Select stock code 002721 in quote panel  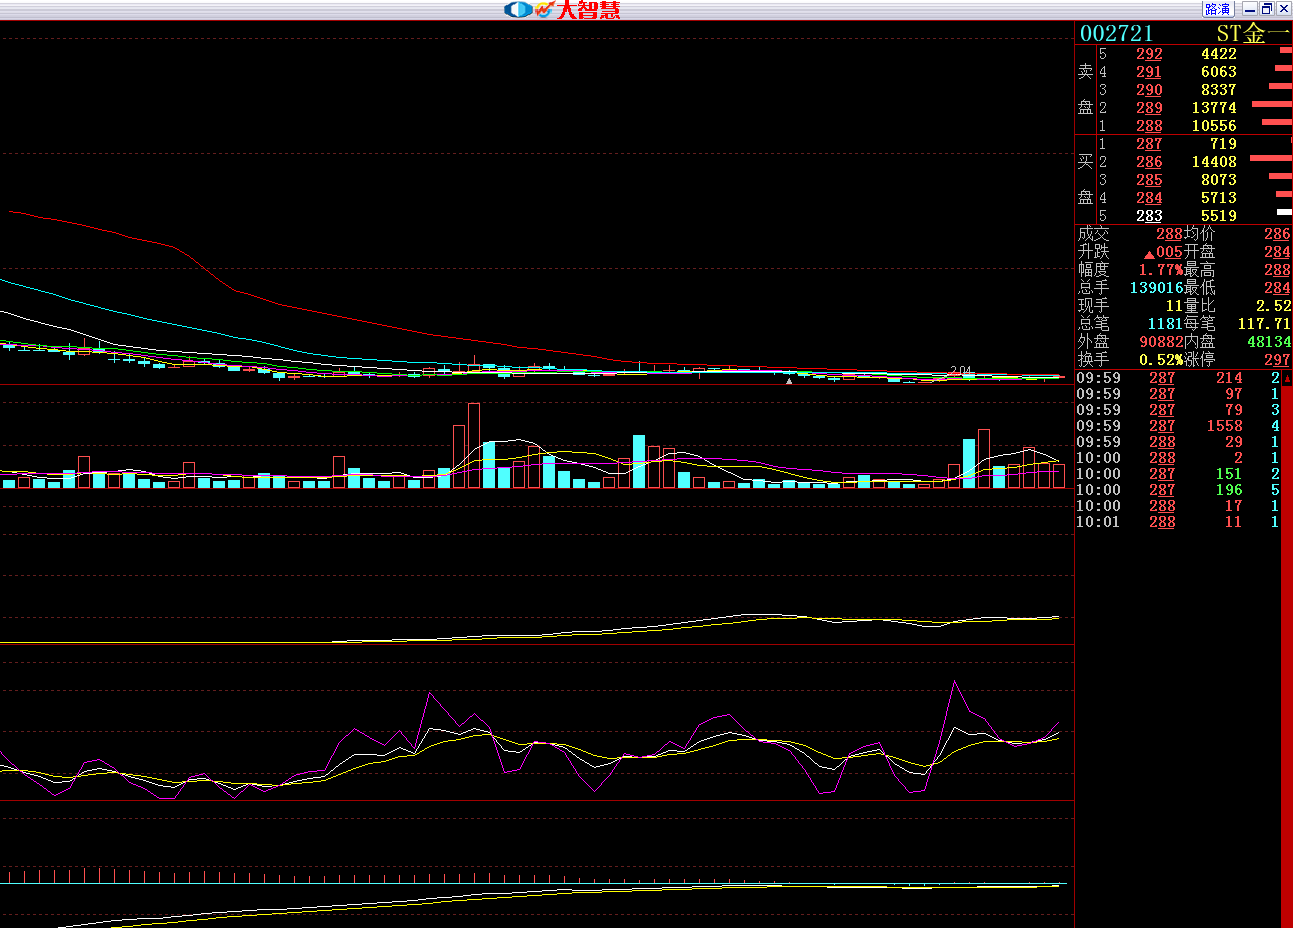(1117, 33)
